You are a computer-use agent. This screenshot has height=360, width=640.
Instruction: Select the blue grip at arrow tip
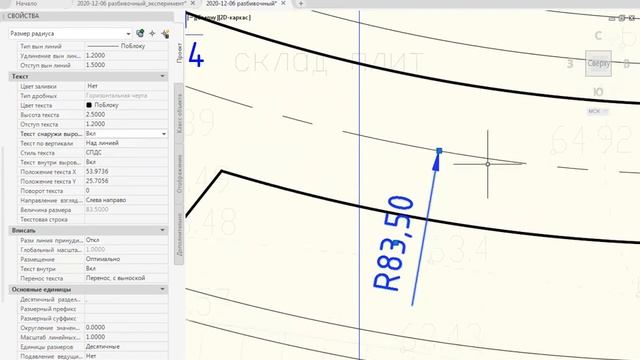pyautogui.click(x=439, y=151)
